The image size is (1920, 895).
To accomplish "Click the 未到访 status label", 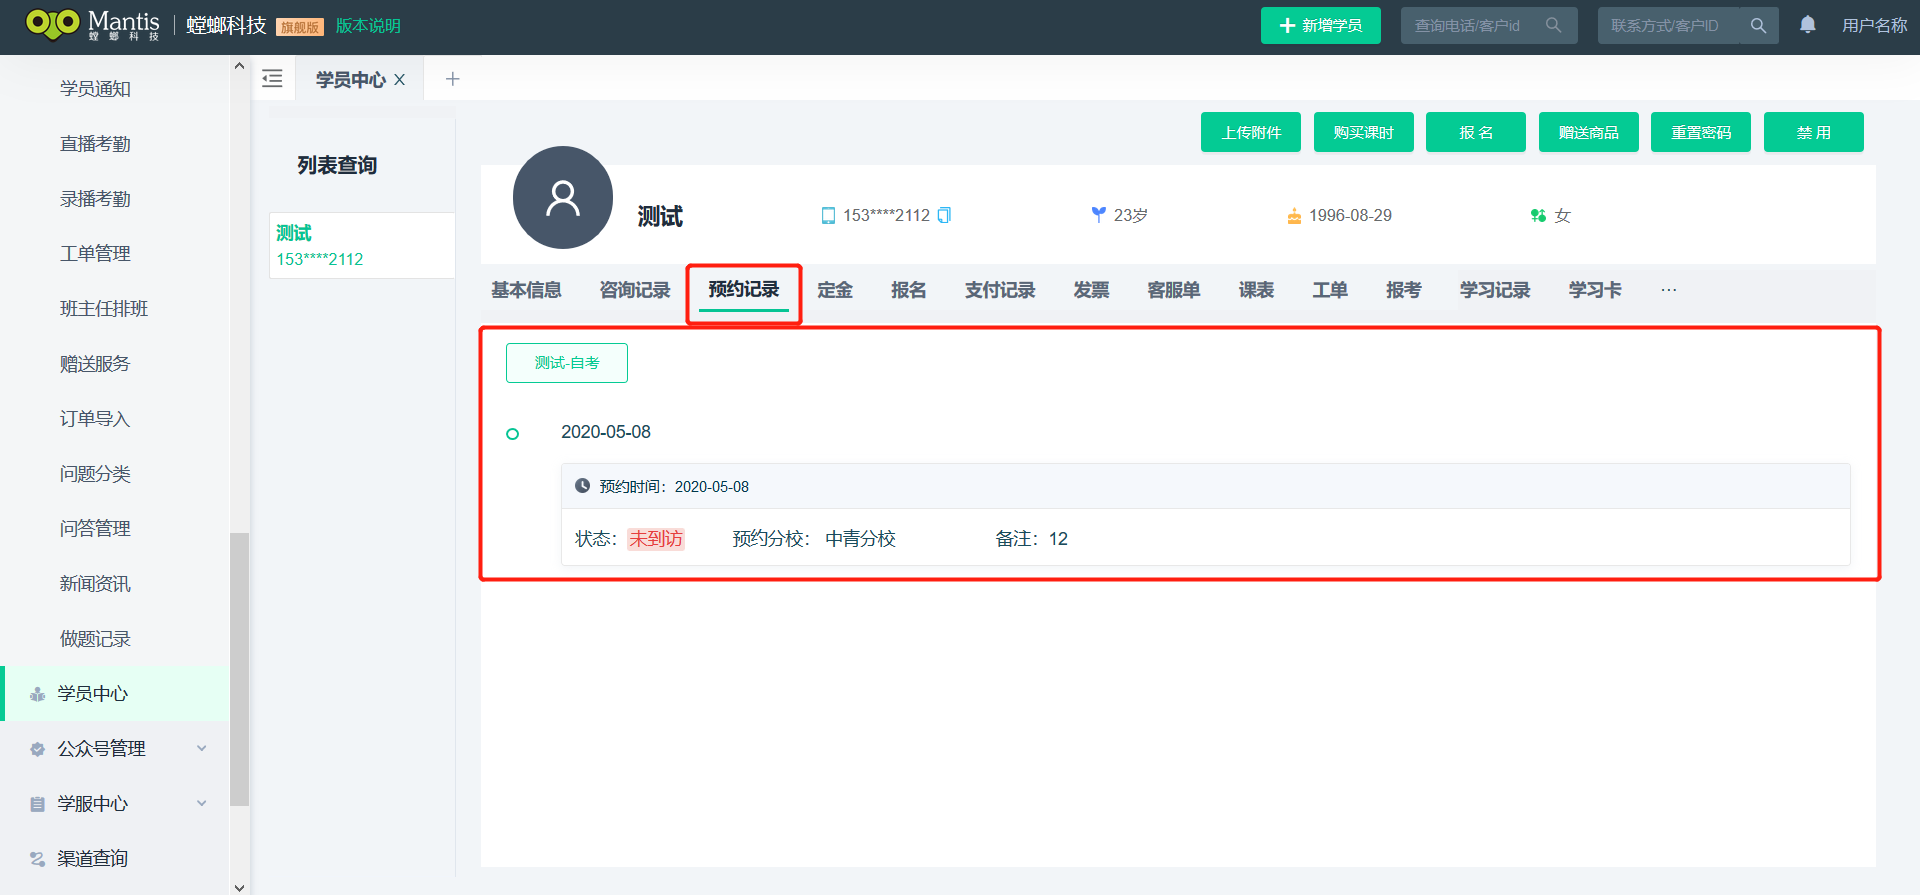I will click(656, 539).
